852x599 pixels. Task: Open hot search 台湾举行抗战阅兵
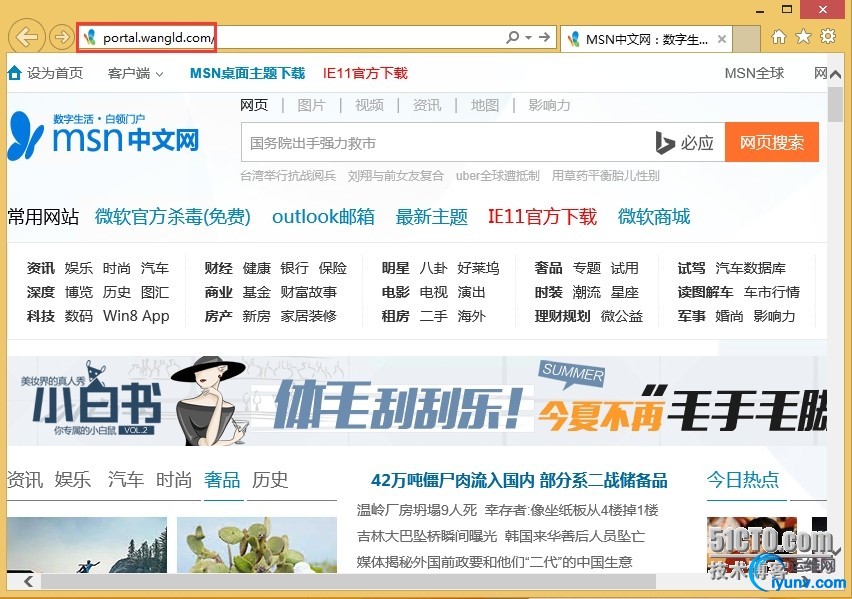[x=288, y=176]
